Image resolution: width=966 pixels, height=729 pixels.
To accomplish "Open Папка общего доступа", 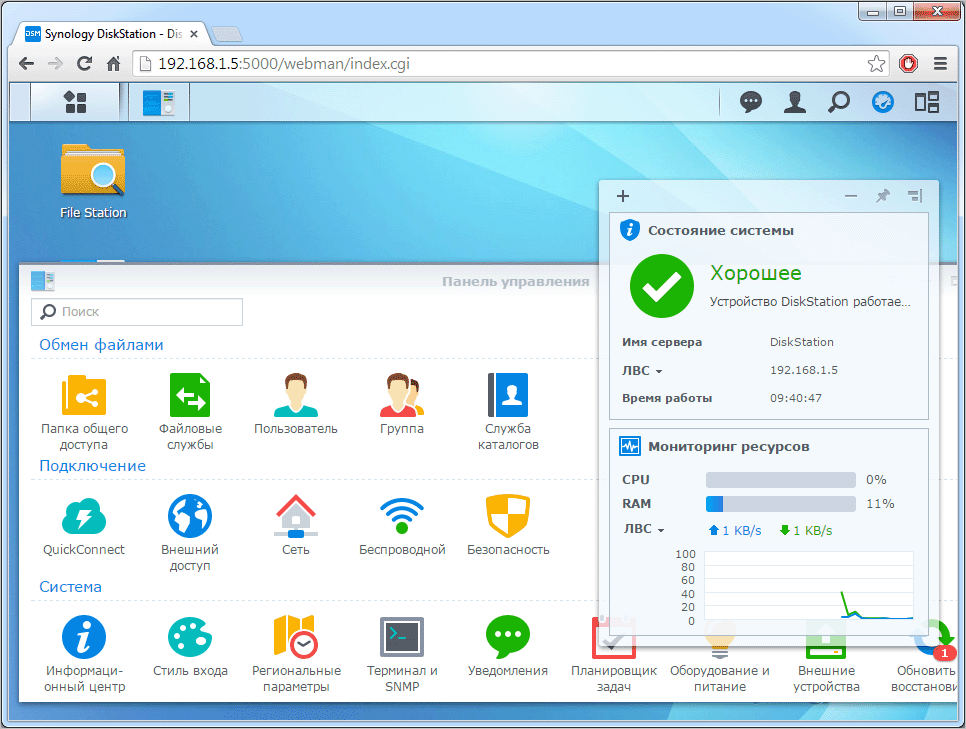I will pyautogui.click(x=84, y=412).
